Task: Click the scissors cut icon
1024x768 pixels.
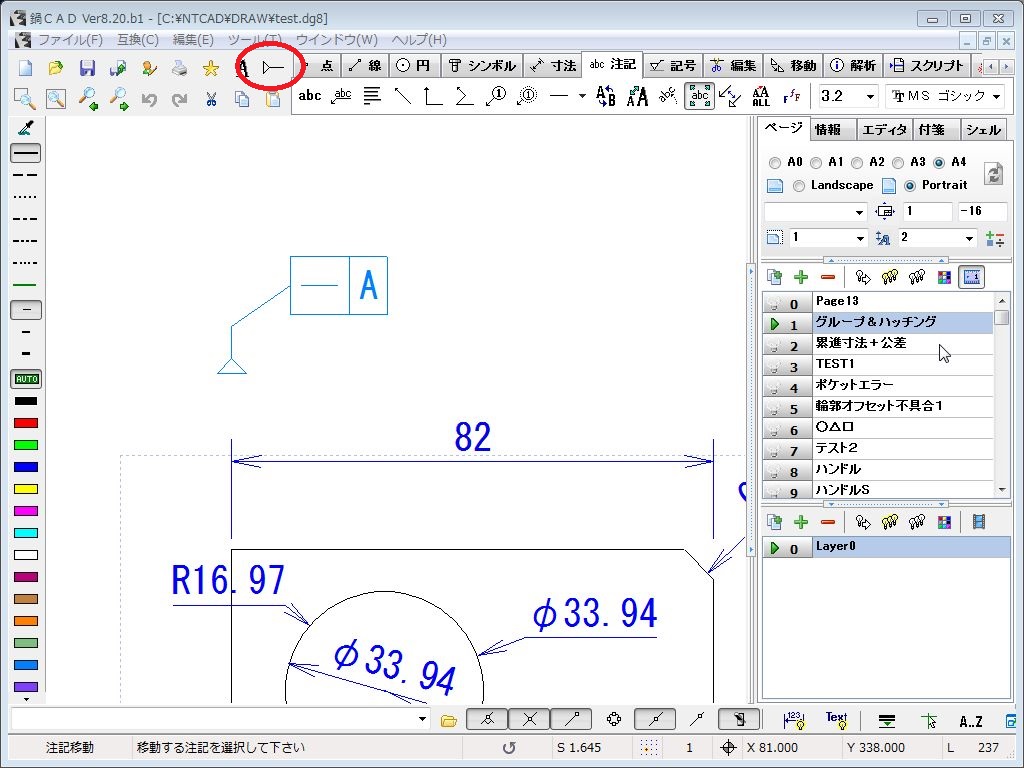Action: [x=210, y=99]
